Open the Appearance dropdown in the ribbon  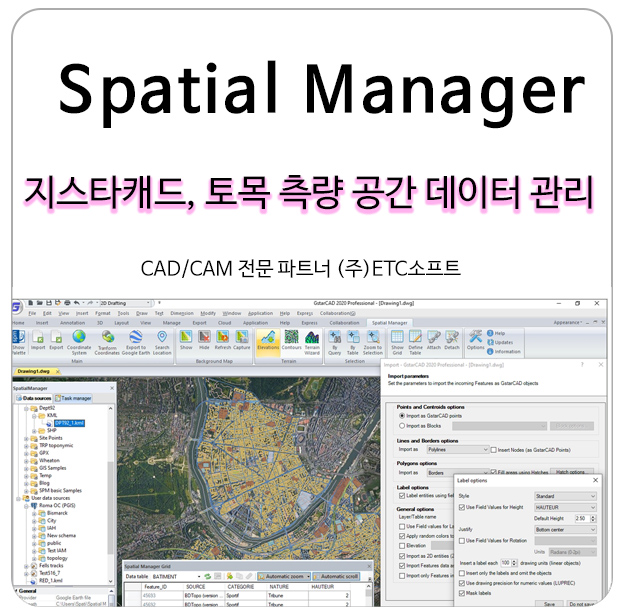click(x=568, y=322)
